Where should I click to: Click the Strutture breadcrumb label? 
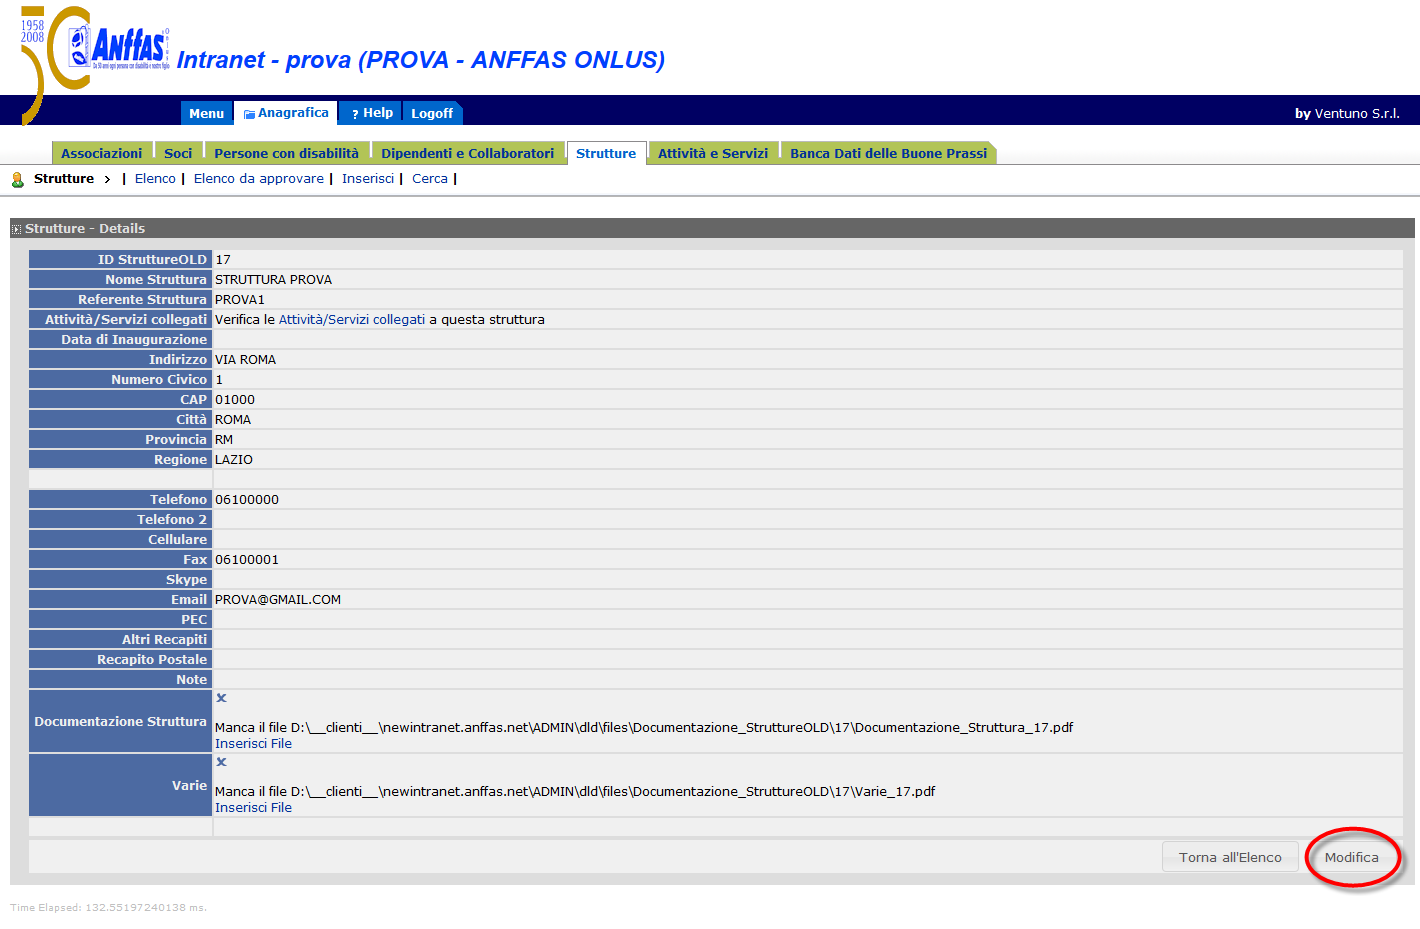[64, 179]
